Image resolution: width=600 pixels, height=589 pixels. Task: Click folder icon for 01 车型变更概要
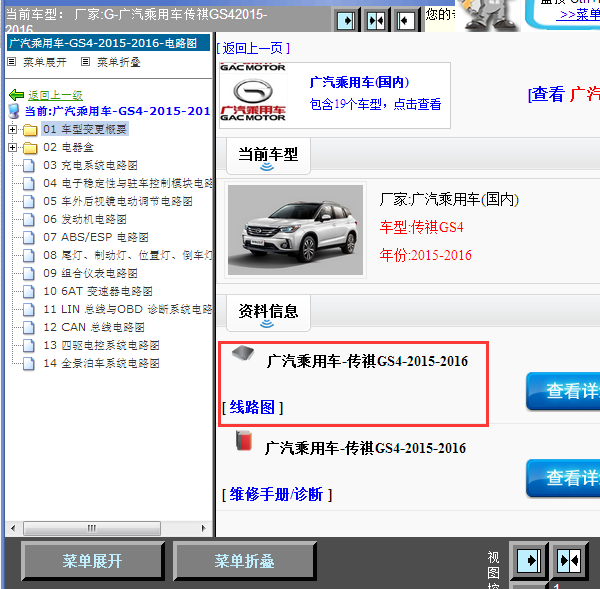(30, 130)
